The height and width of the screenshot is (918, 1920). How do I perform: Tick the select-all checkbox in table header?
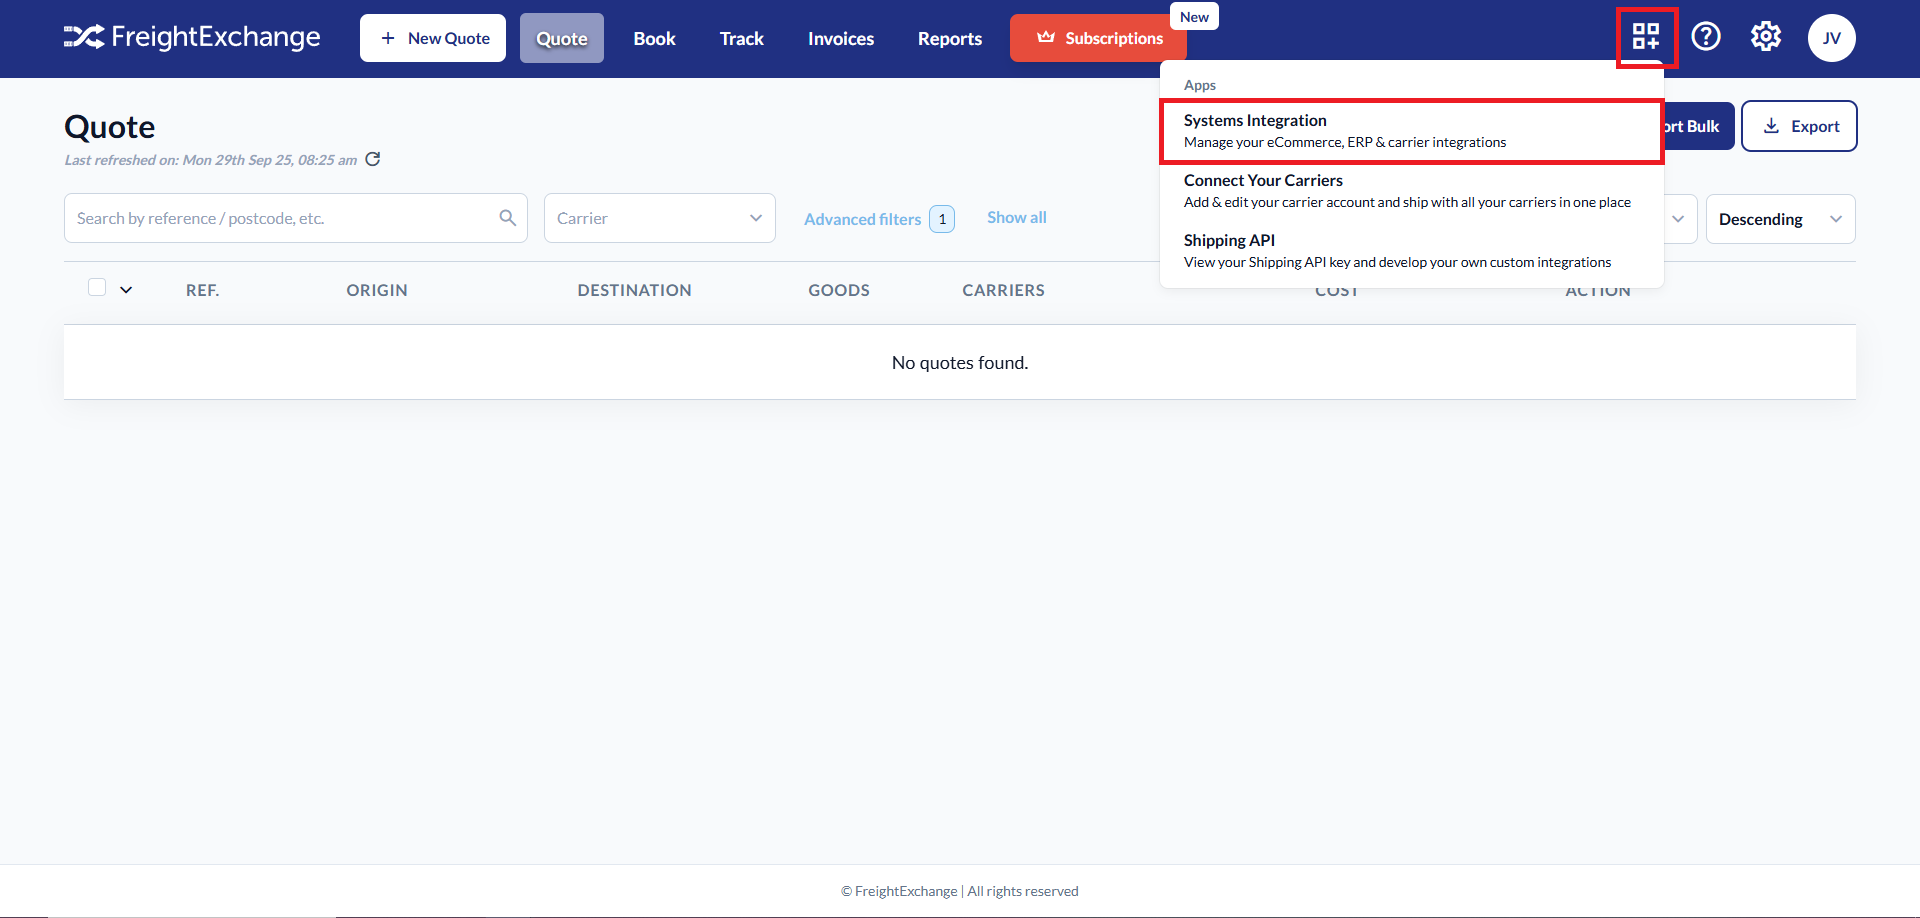97,288
